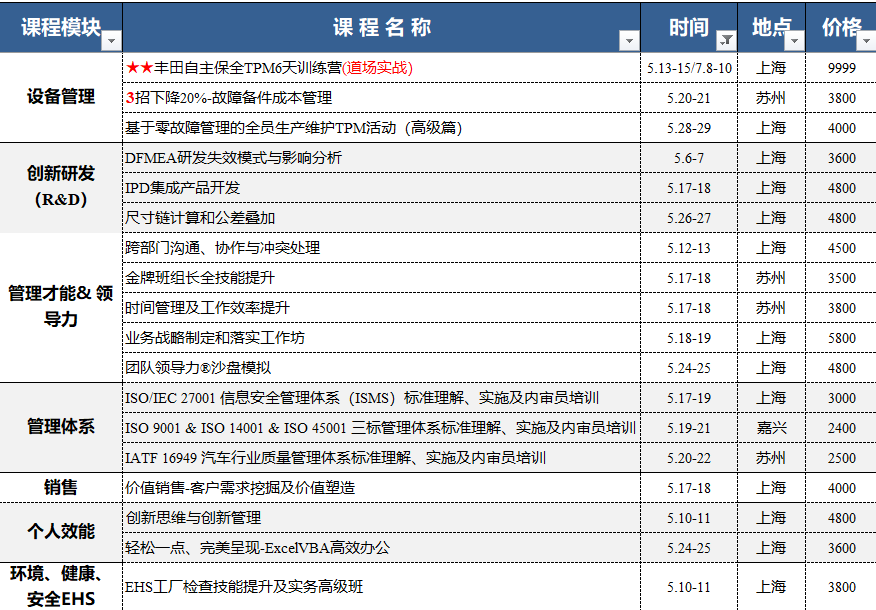This screenshot has height=610, width=876.
Task: Select the price cell 2400
Action: (x=841, y=428)
